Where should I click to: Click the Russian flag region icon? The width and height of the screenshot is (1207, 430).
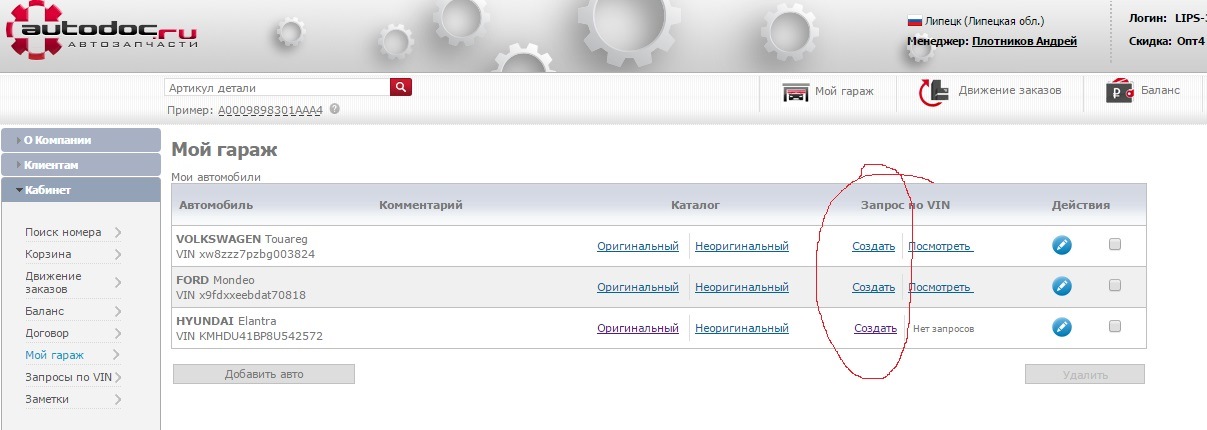coord(914,20)
